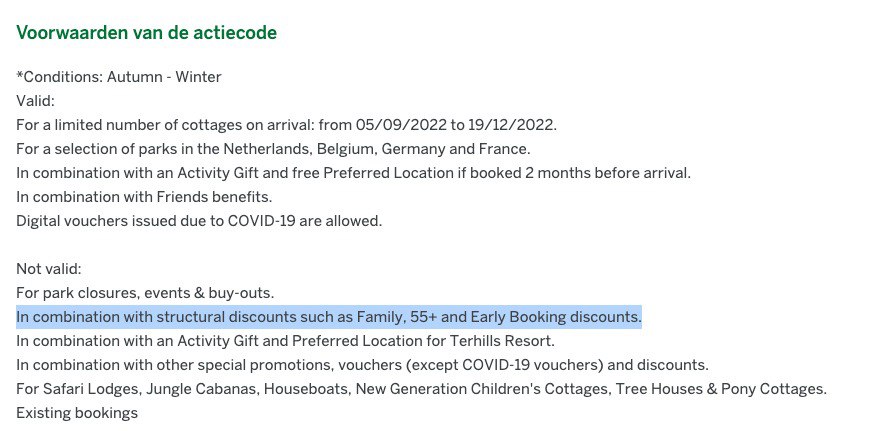Viewport: 869px width, 431px height.
Task: Click the "Voorwaarden van de actiecode" heading
Action: click(146, 33)
